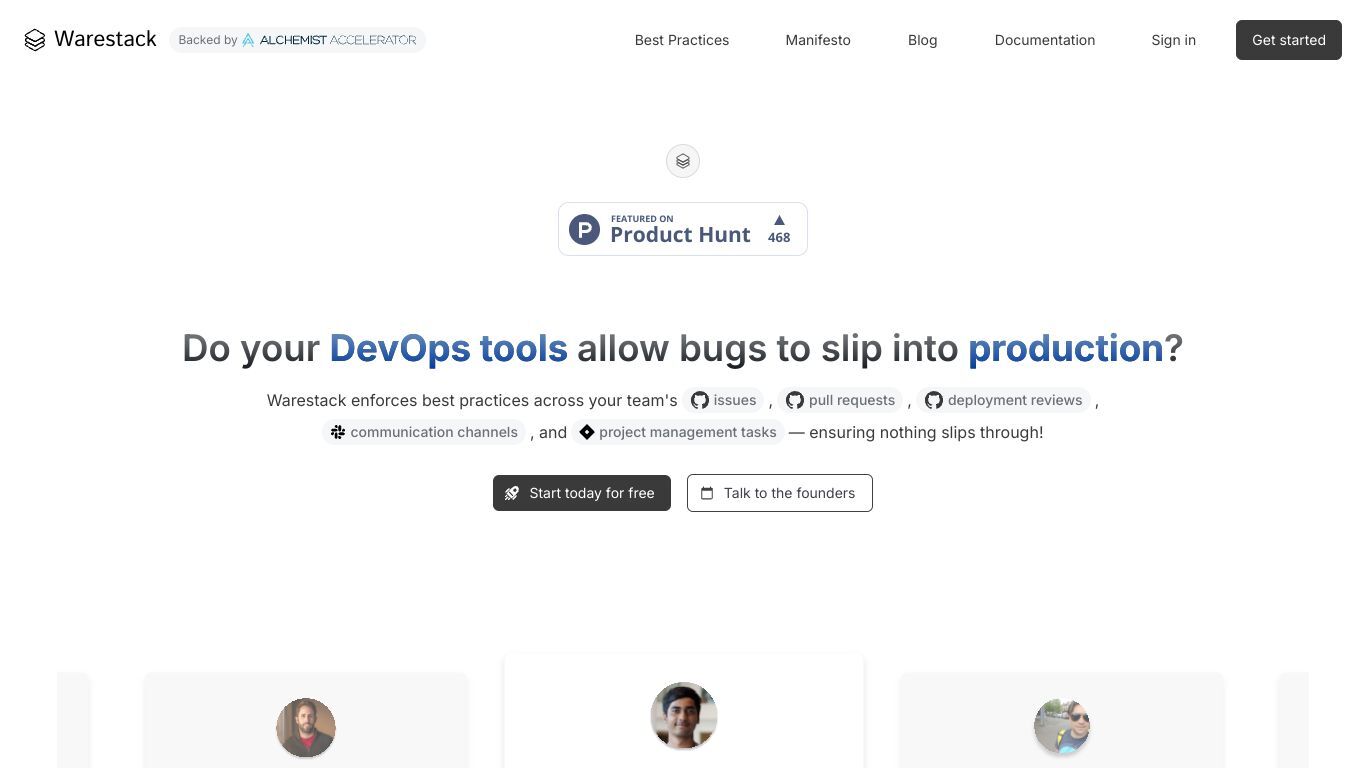Screen dimensions: 1366x768
Task: Click the Warestack brand name
Action: [105, 39]
